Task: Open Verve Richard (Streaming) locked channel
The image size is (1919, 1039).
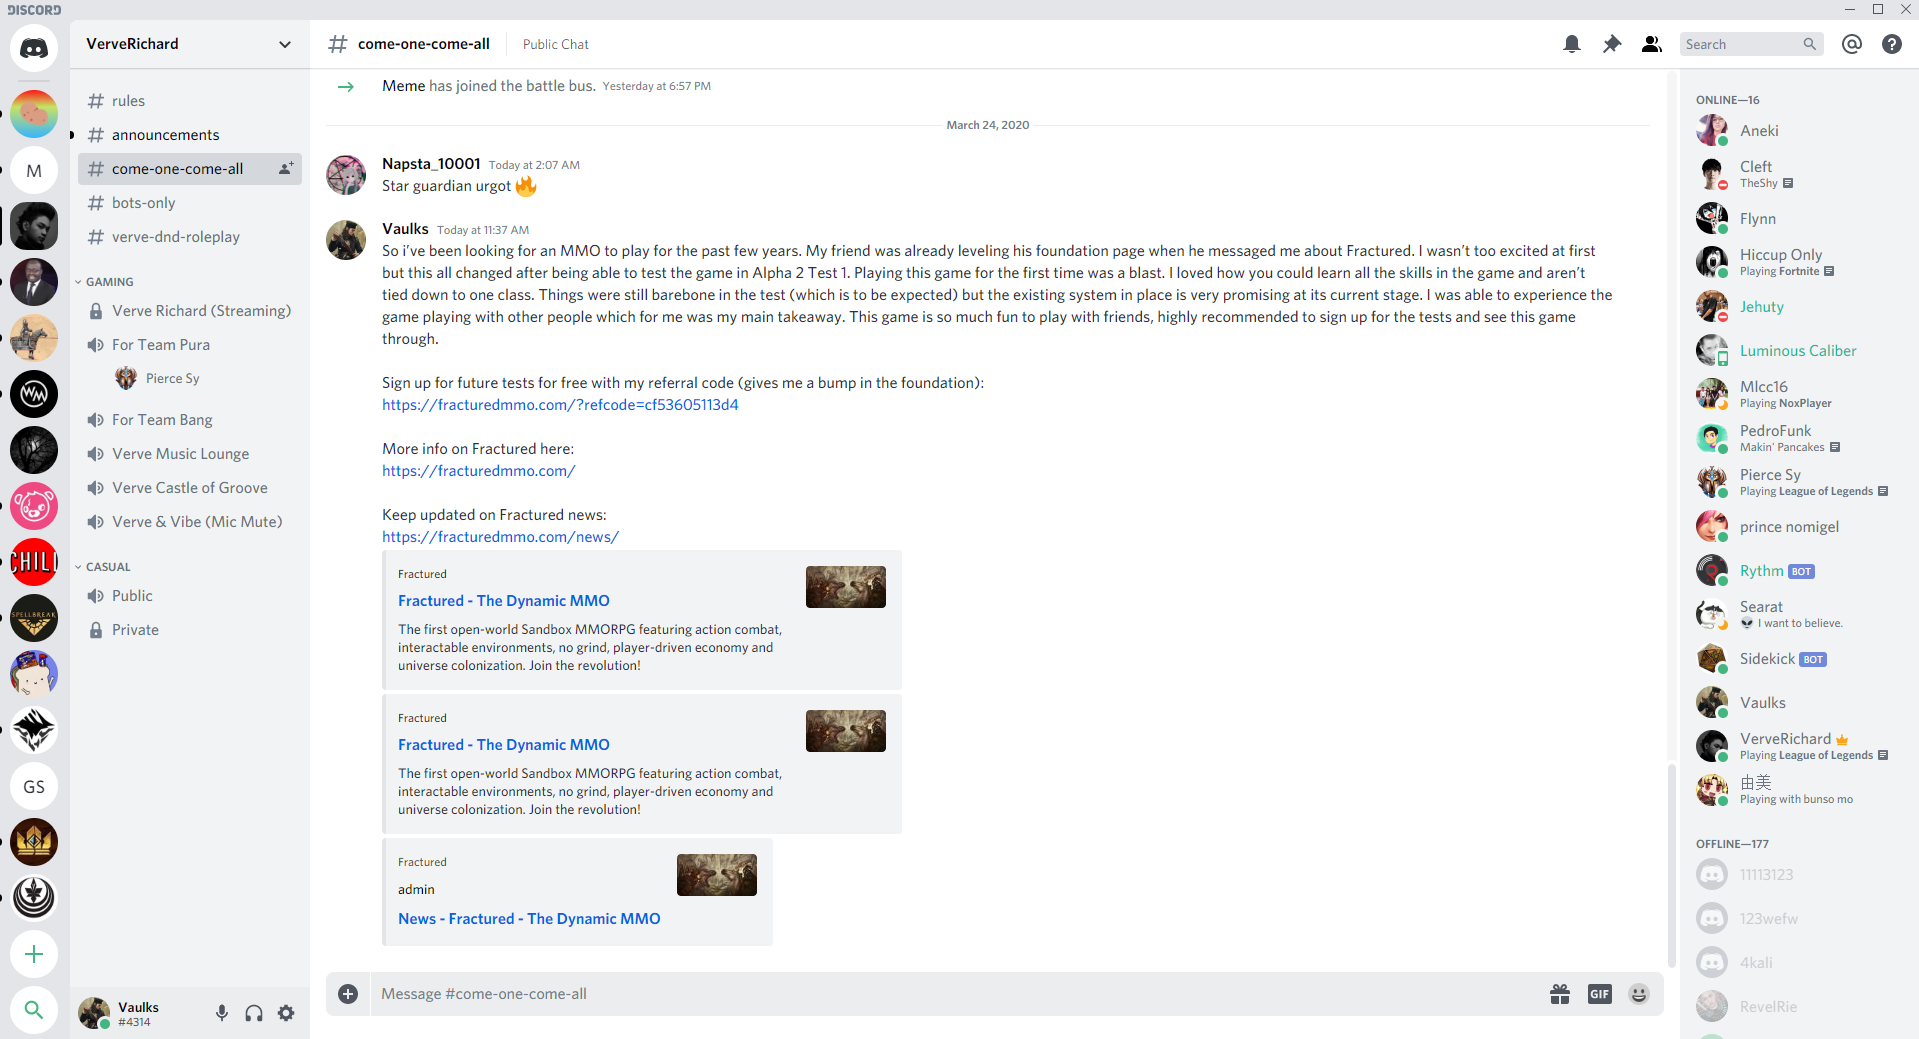Action: [x=190, y=311]
